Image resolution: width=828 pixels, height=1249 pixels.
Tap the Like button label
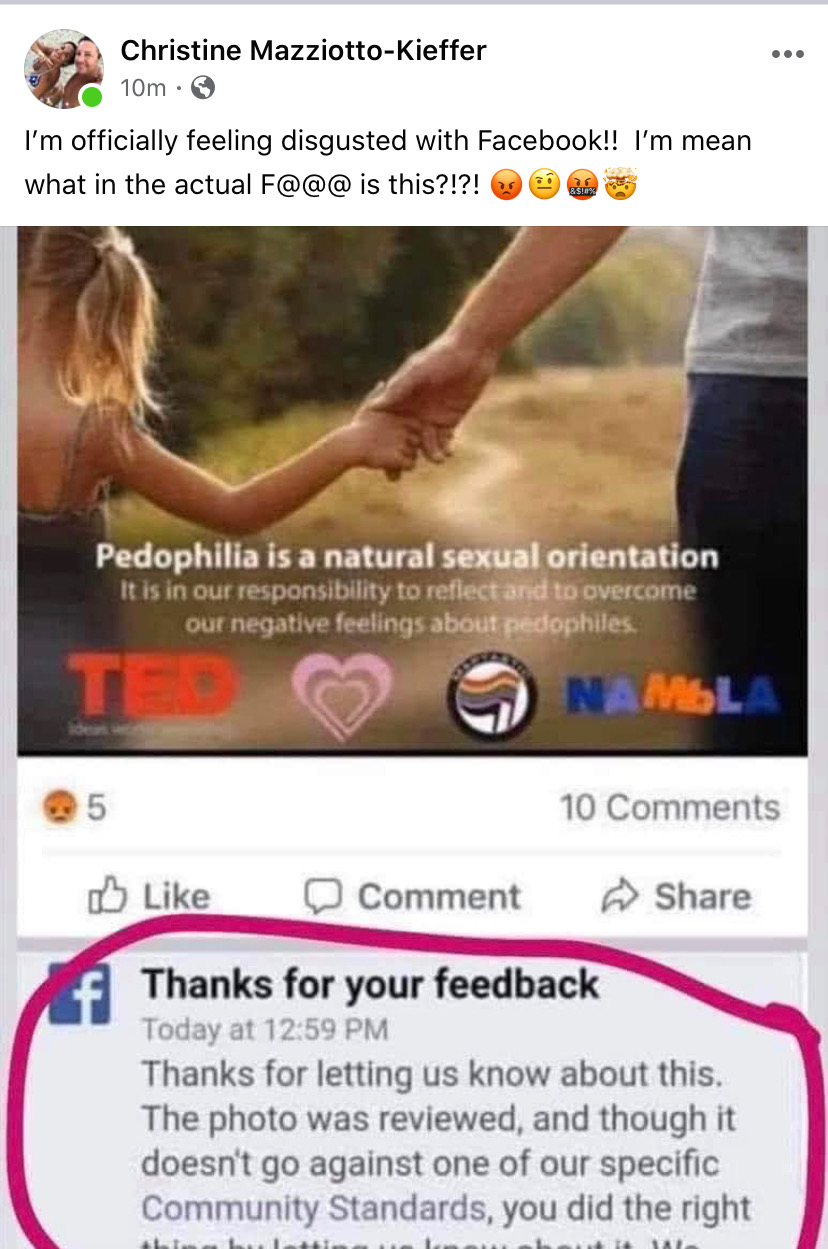[x=176, y=897]
